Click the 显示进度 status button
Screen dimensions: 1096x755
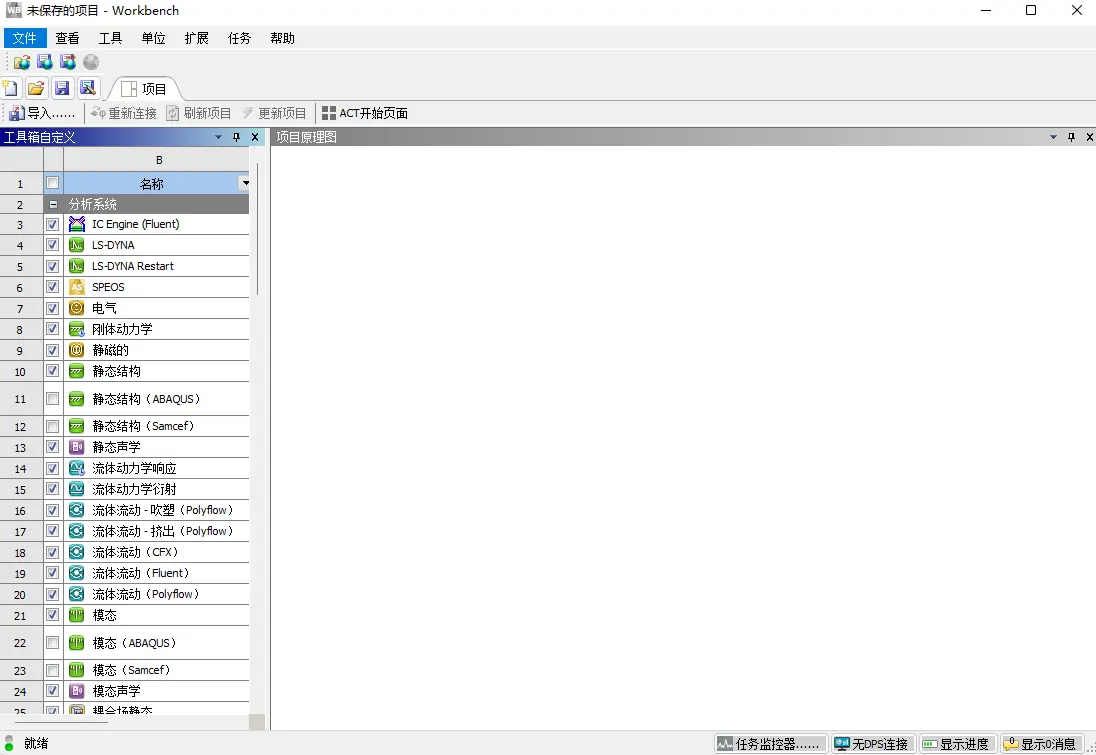[x=957, y=744]
